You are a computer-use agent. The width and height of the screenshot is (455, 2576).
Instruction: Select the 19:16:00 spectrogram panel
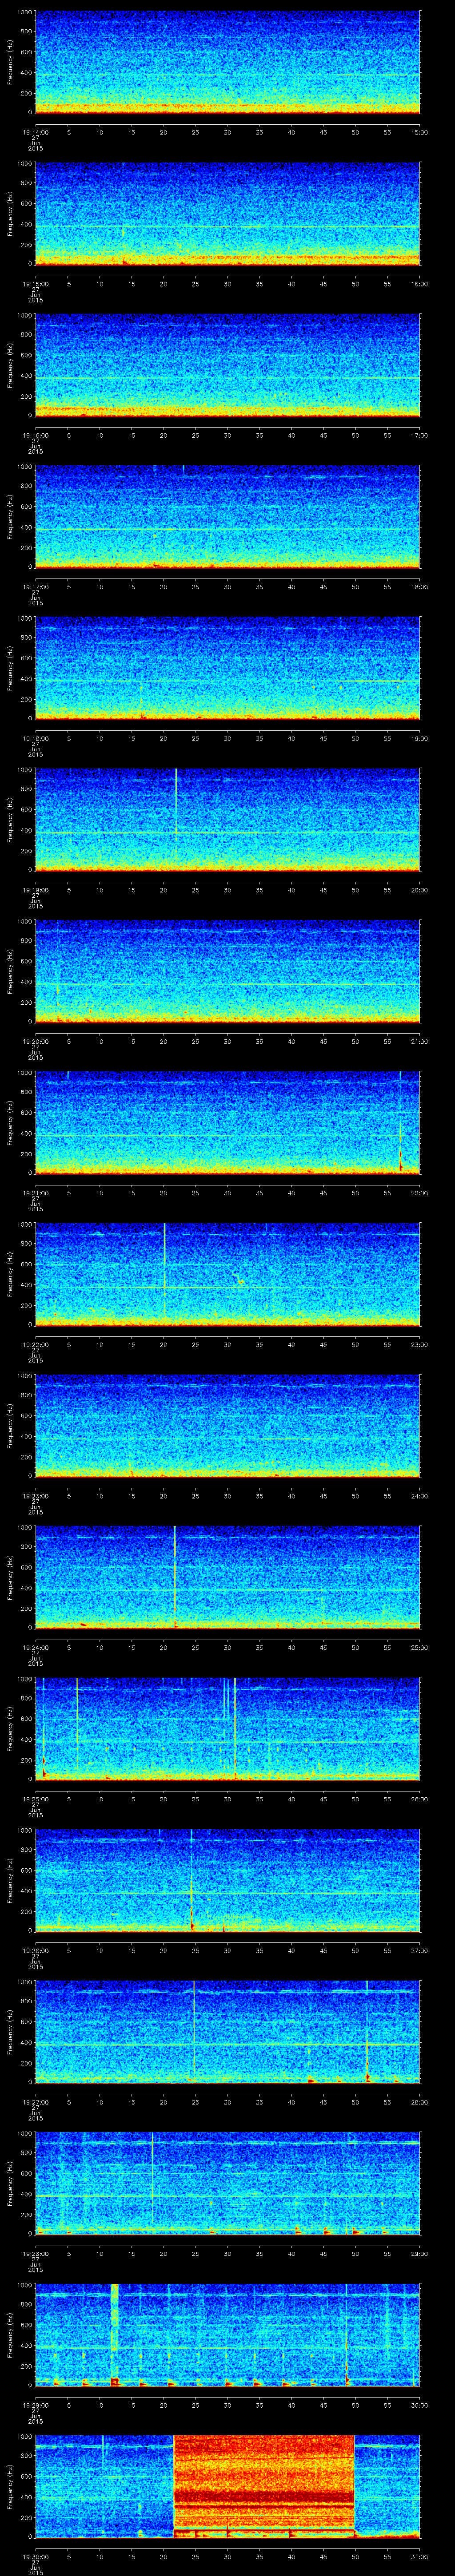(227, 365)
